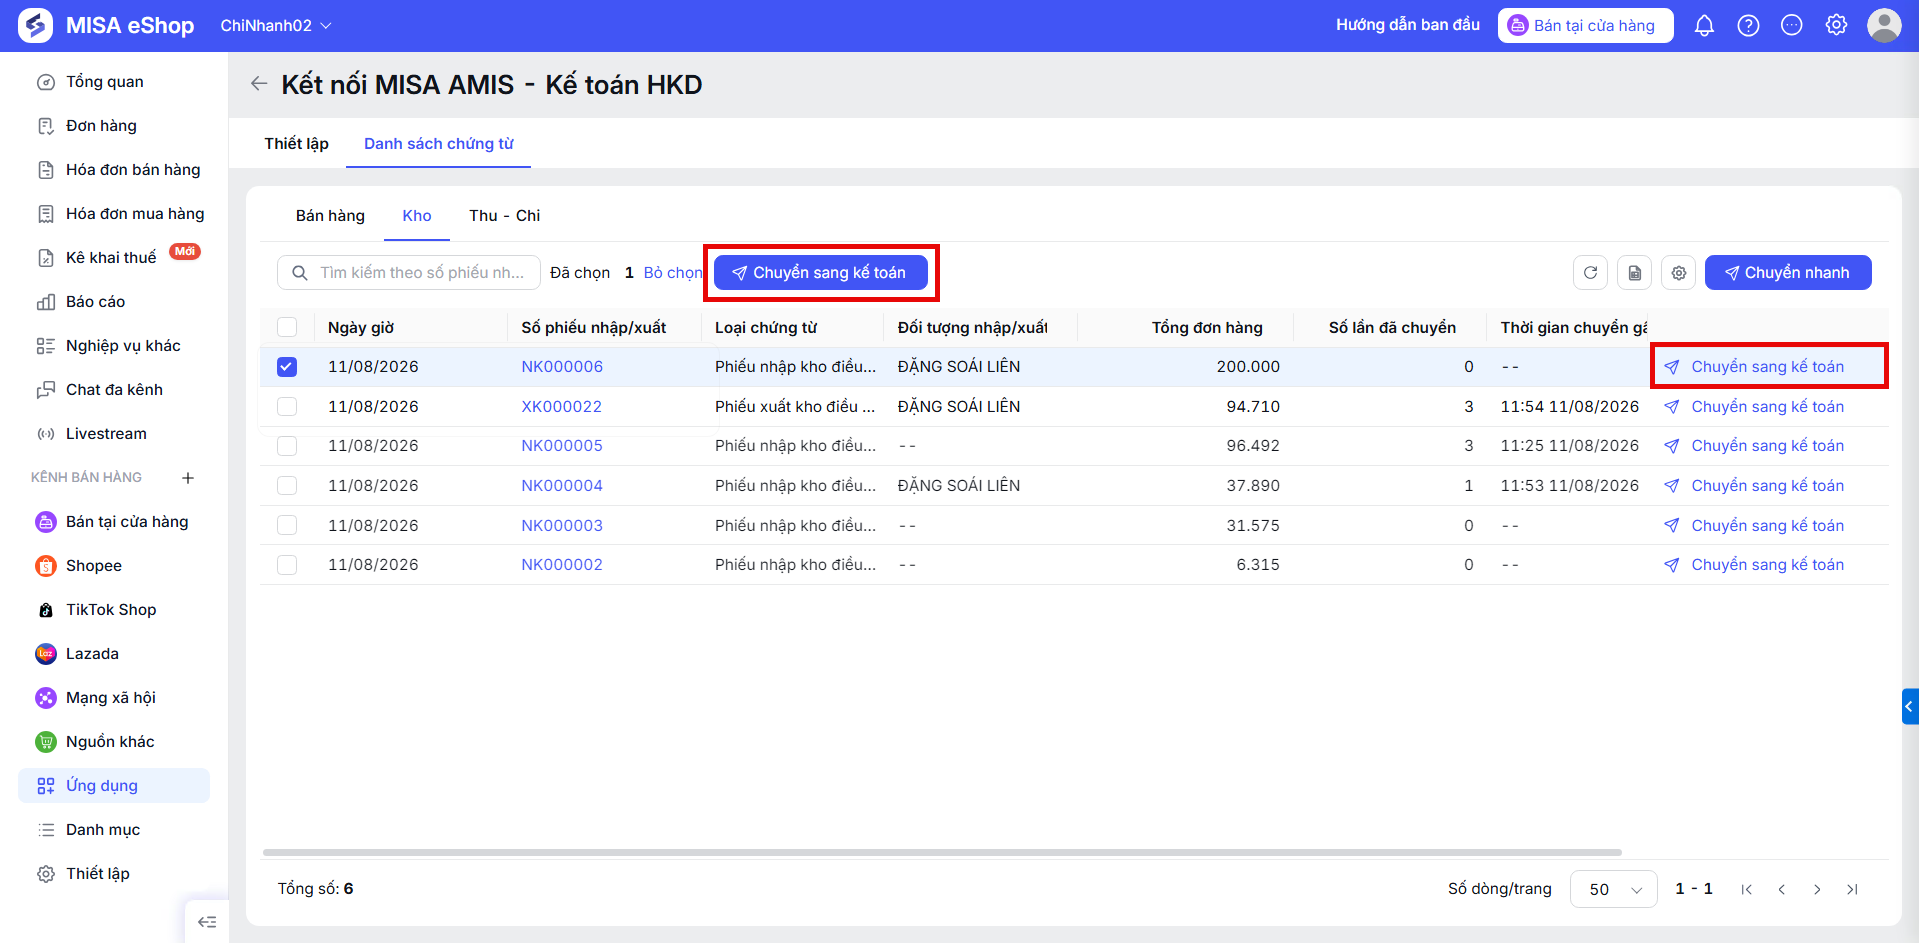The height and width of the screenshot is (943, 1919).
Task: Click the horizontal scrollbar under the table
Action: click(x=942, y=853)
